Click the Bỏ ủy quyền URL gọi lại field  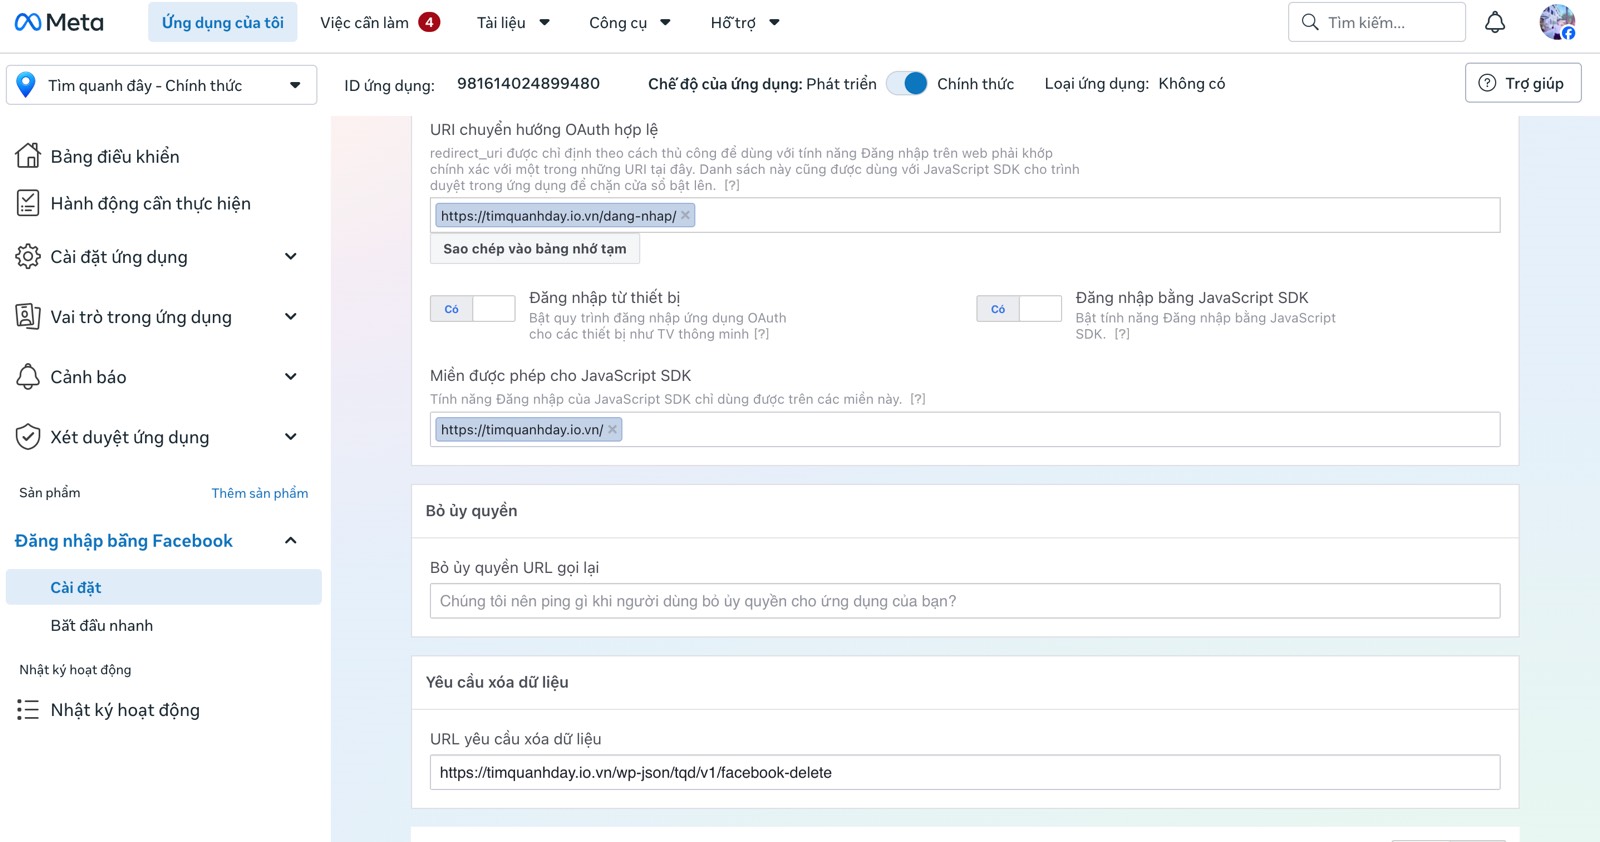[x=965, y=601]
